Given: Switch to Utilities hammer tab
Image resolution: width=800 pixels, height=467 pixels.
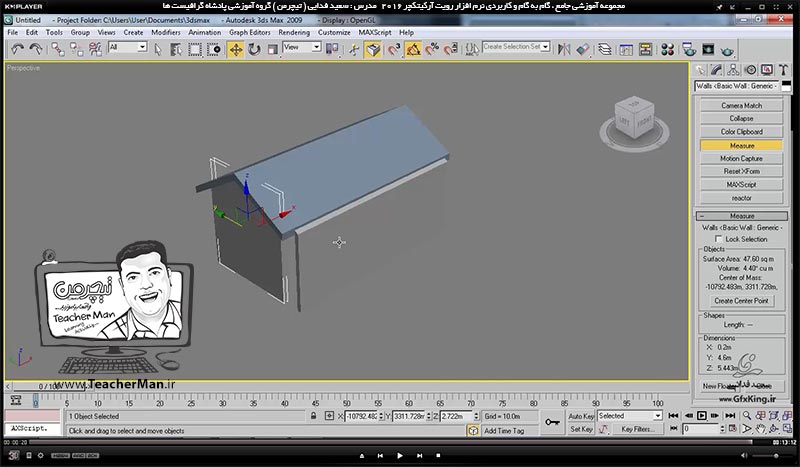Looking at the screenshot, I should click(784, 70).
